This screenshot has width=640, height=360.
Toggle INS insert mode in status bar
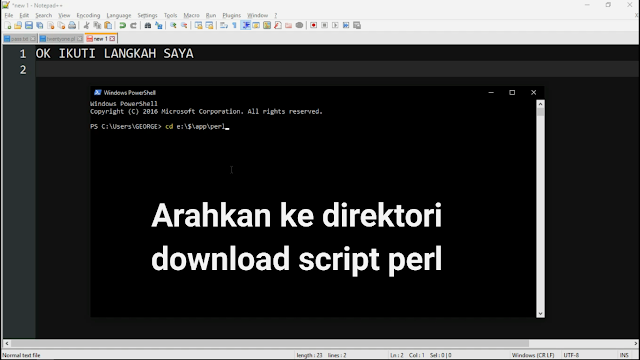tap(624, 355)
